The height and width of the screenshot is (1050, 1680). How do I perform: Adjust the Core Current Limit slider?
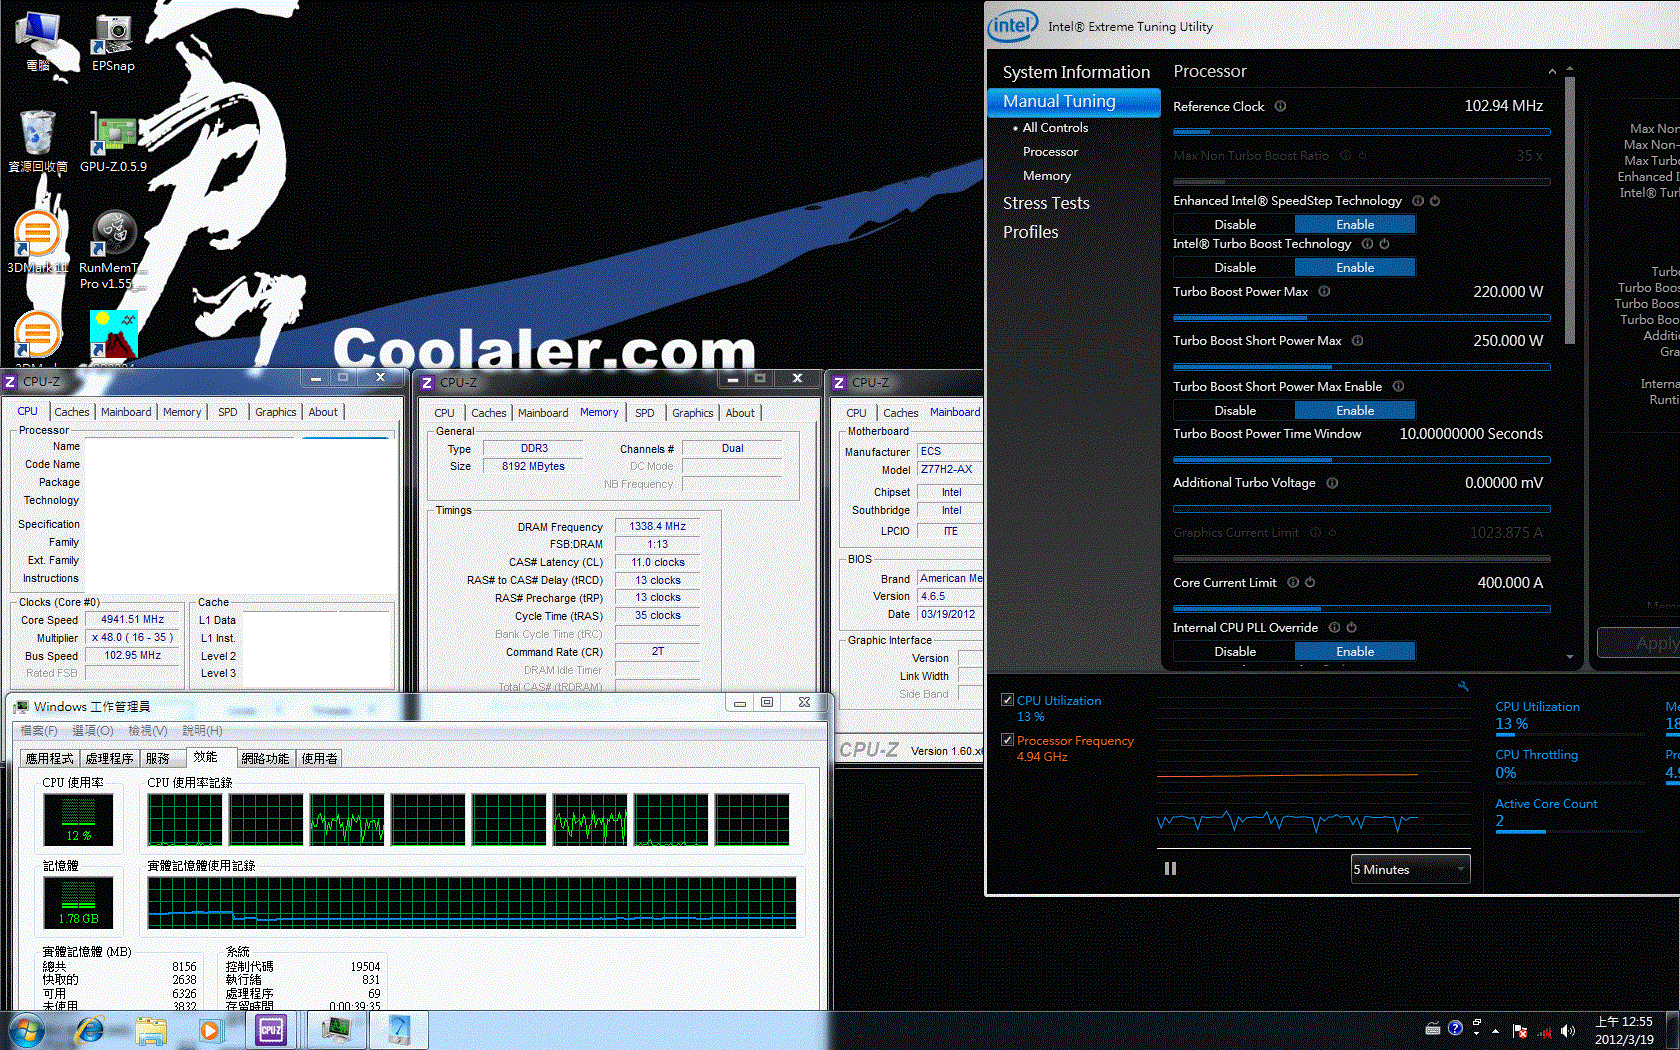coord(1361,609)
